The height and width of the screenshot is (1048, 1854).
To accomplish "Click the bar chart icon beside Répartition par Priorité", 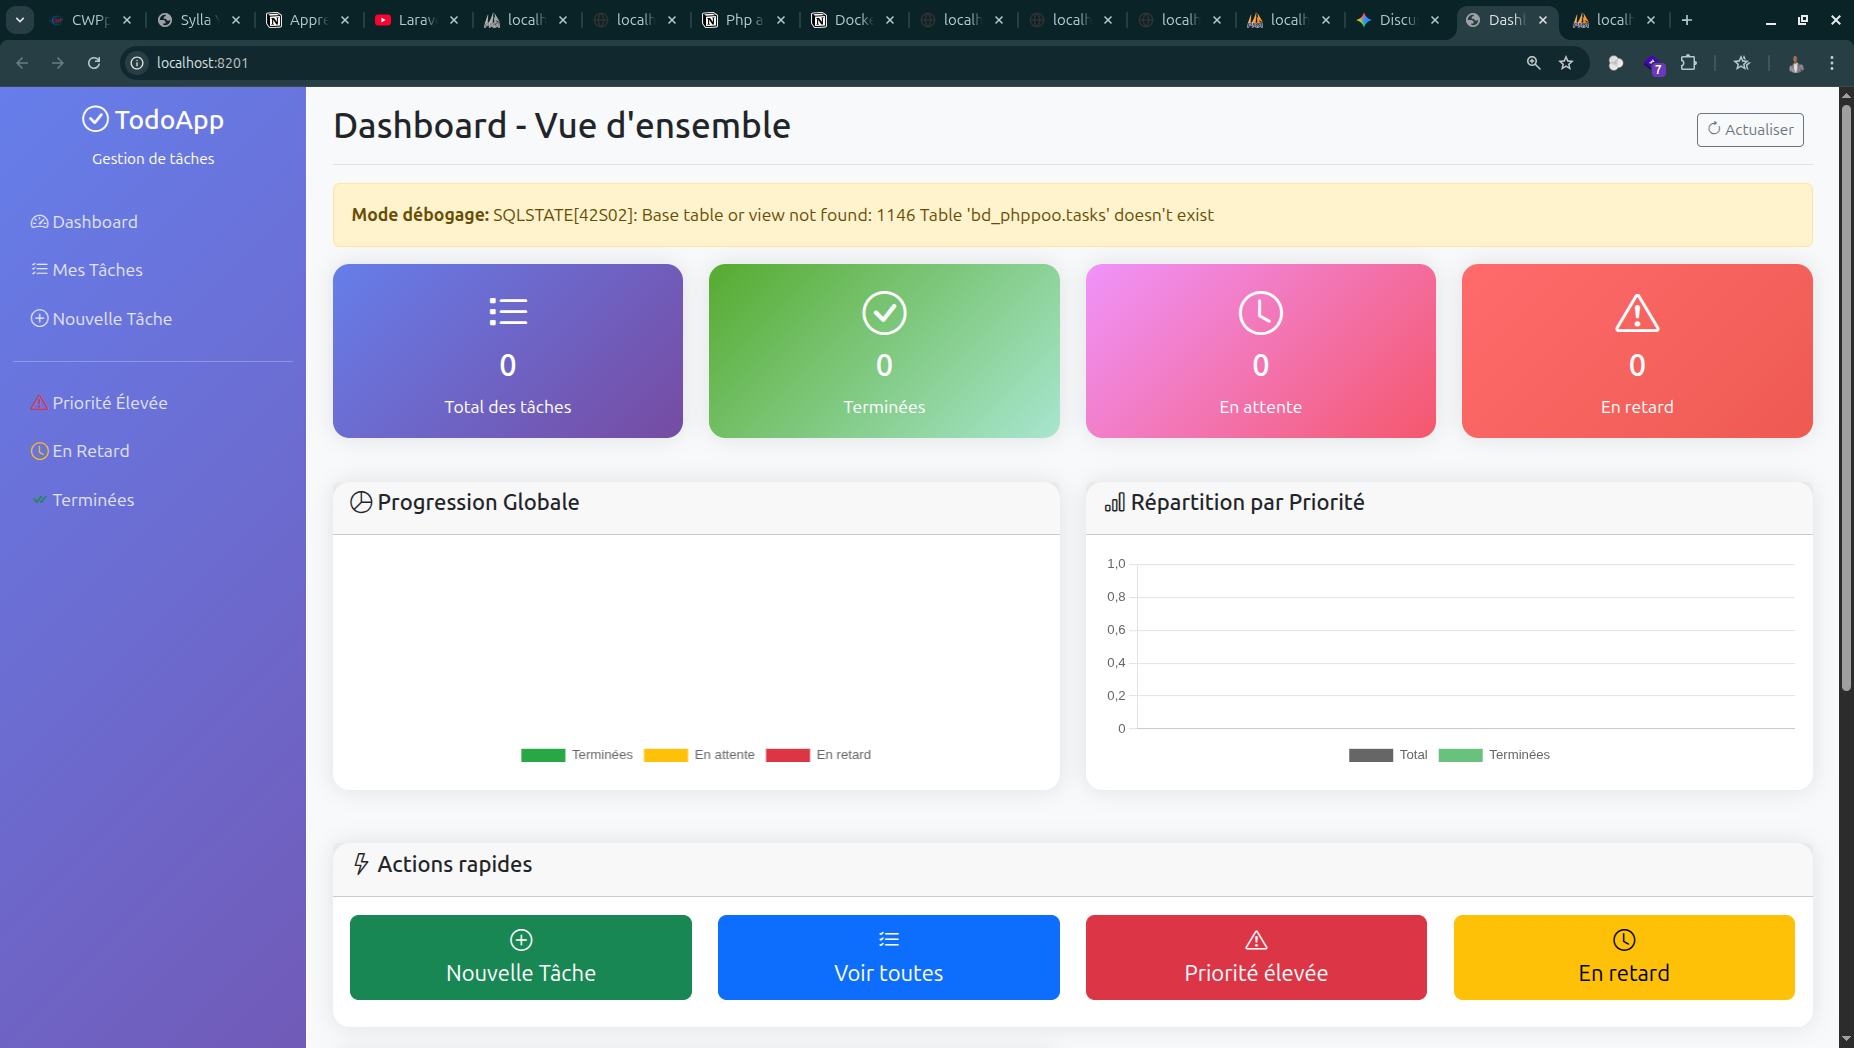I will coord(1115,502).
